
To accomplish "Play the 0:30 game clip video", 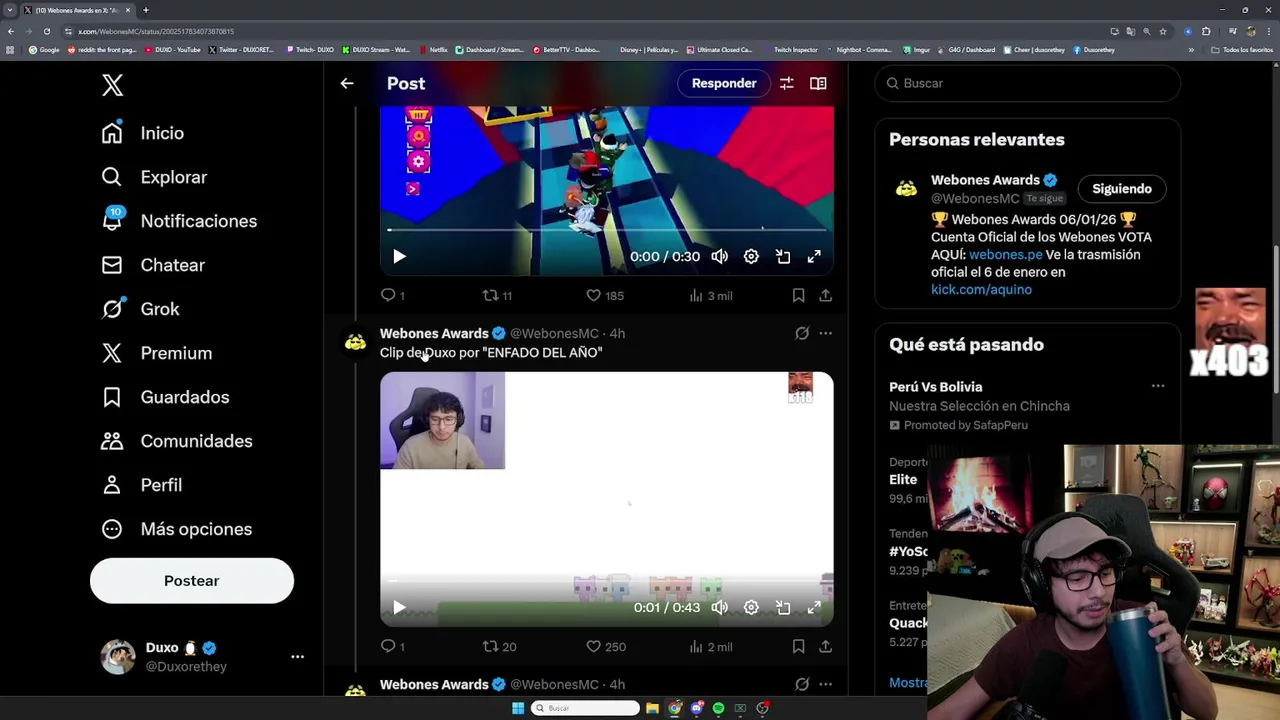I will [399, 257].
